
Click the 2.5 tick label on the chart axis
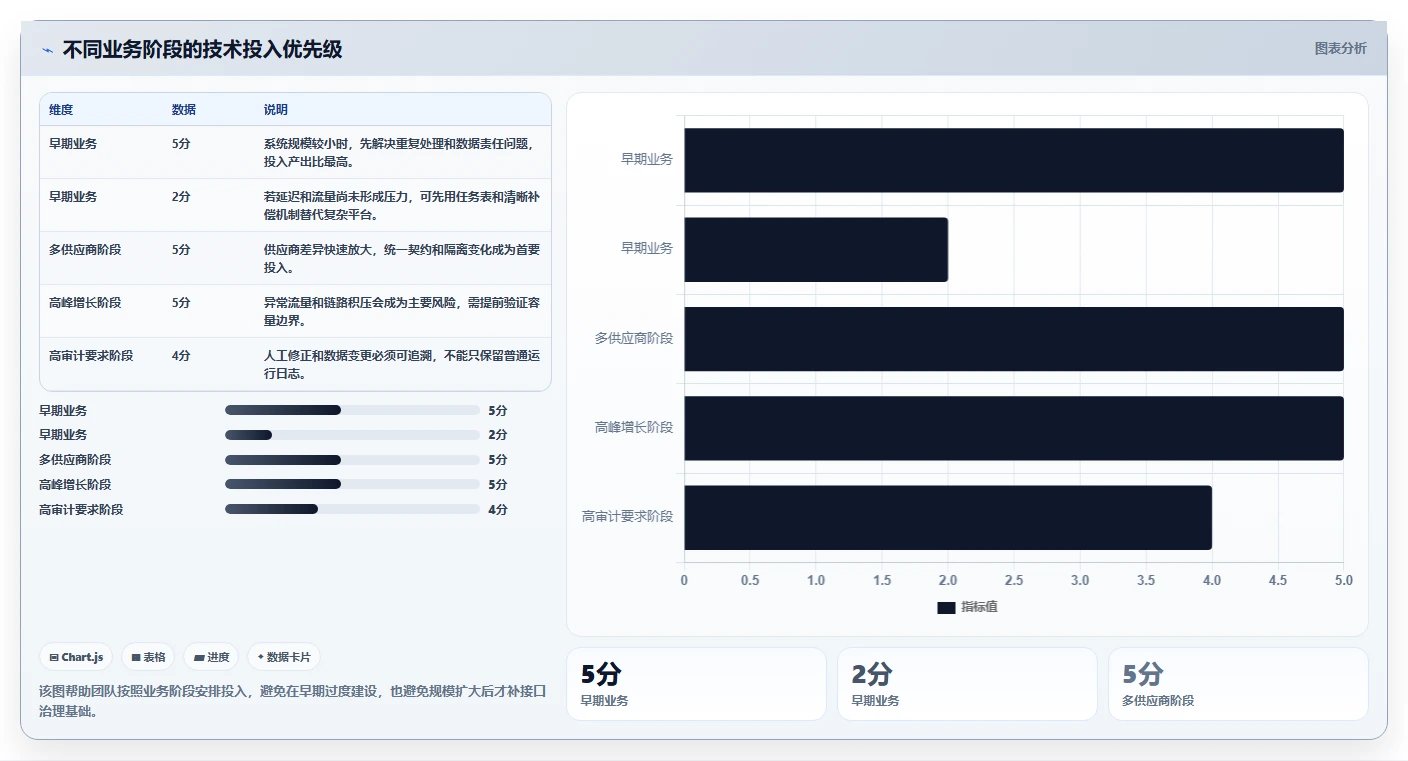click(x=1014, y=580)
